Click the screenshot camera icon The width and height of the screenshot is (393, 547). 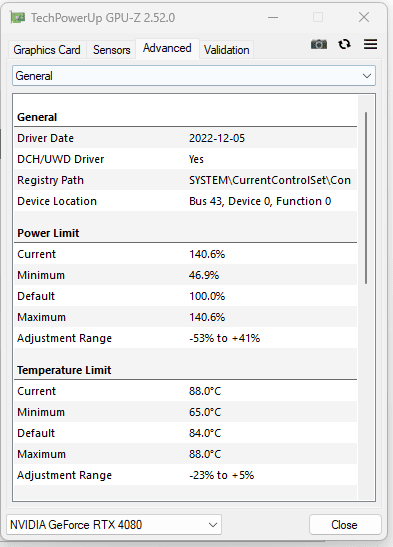click(x=319, y=44)
